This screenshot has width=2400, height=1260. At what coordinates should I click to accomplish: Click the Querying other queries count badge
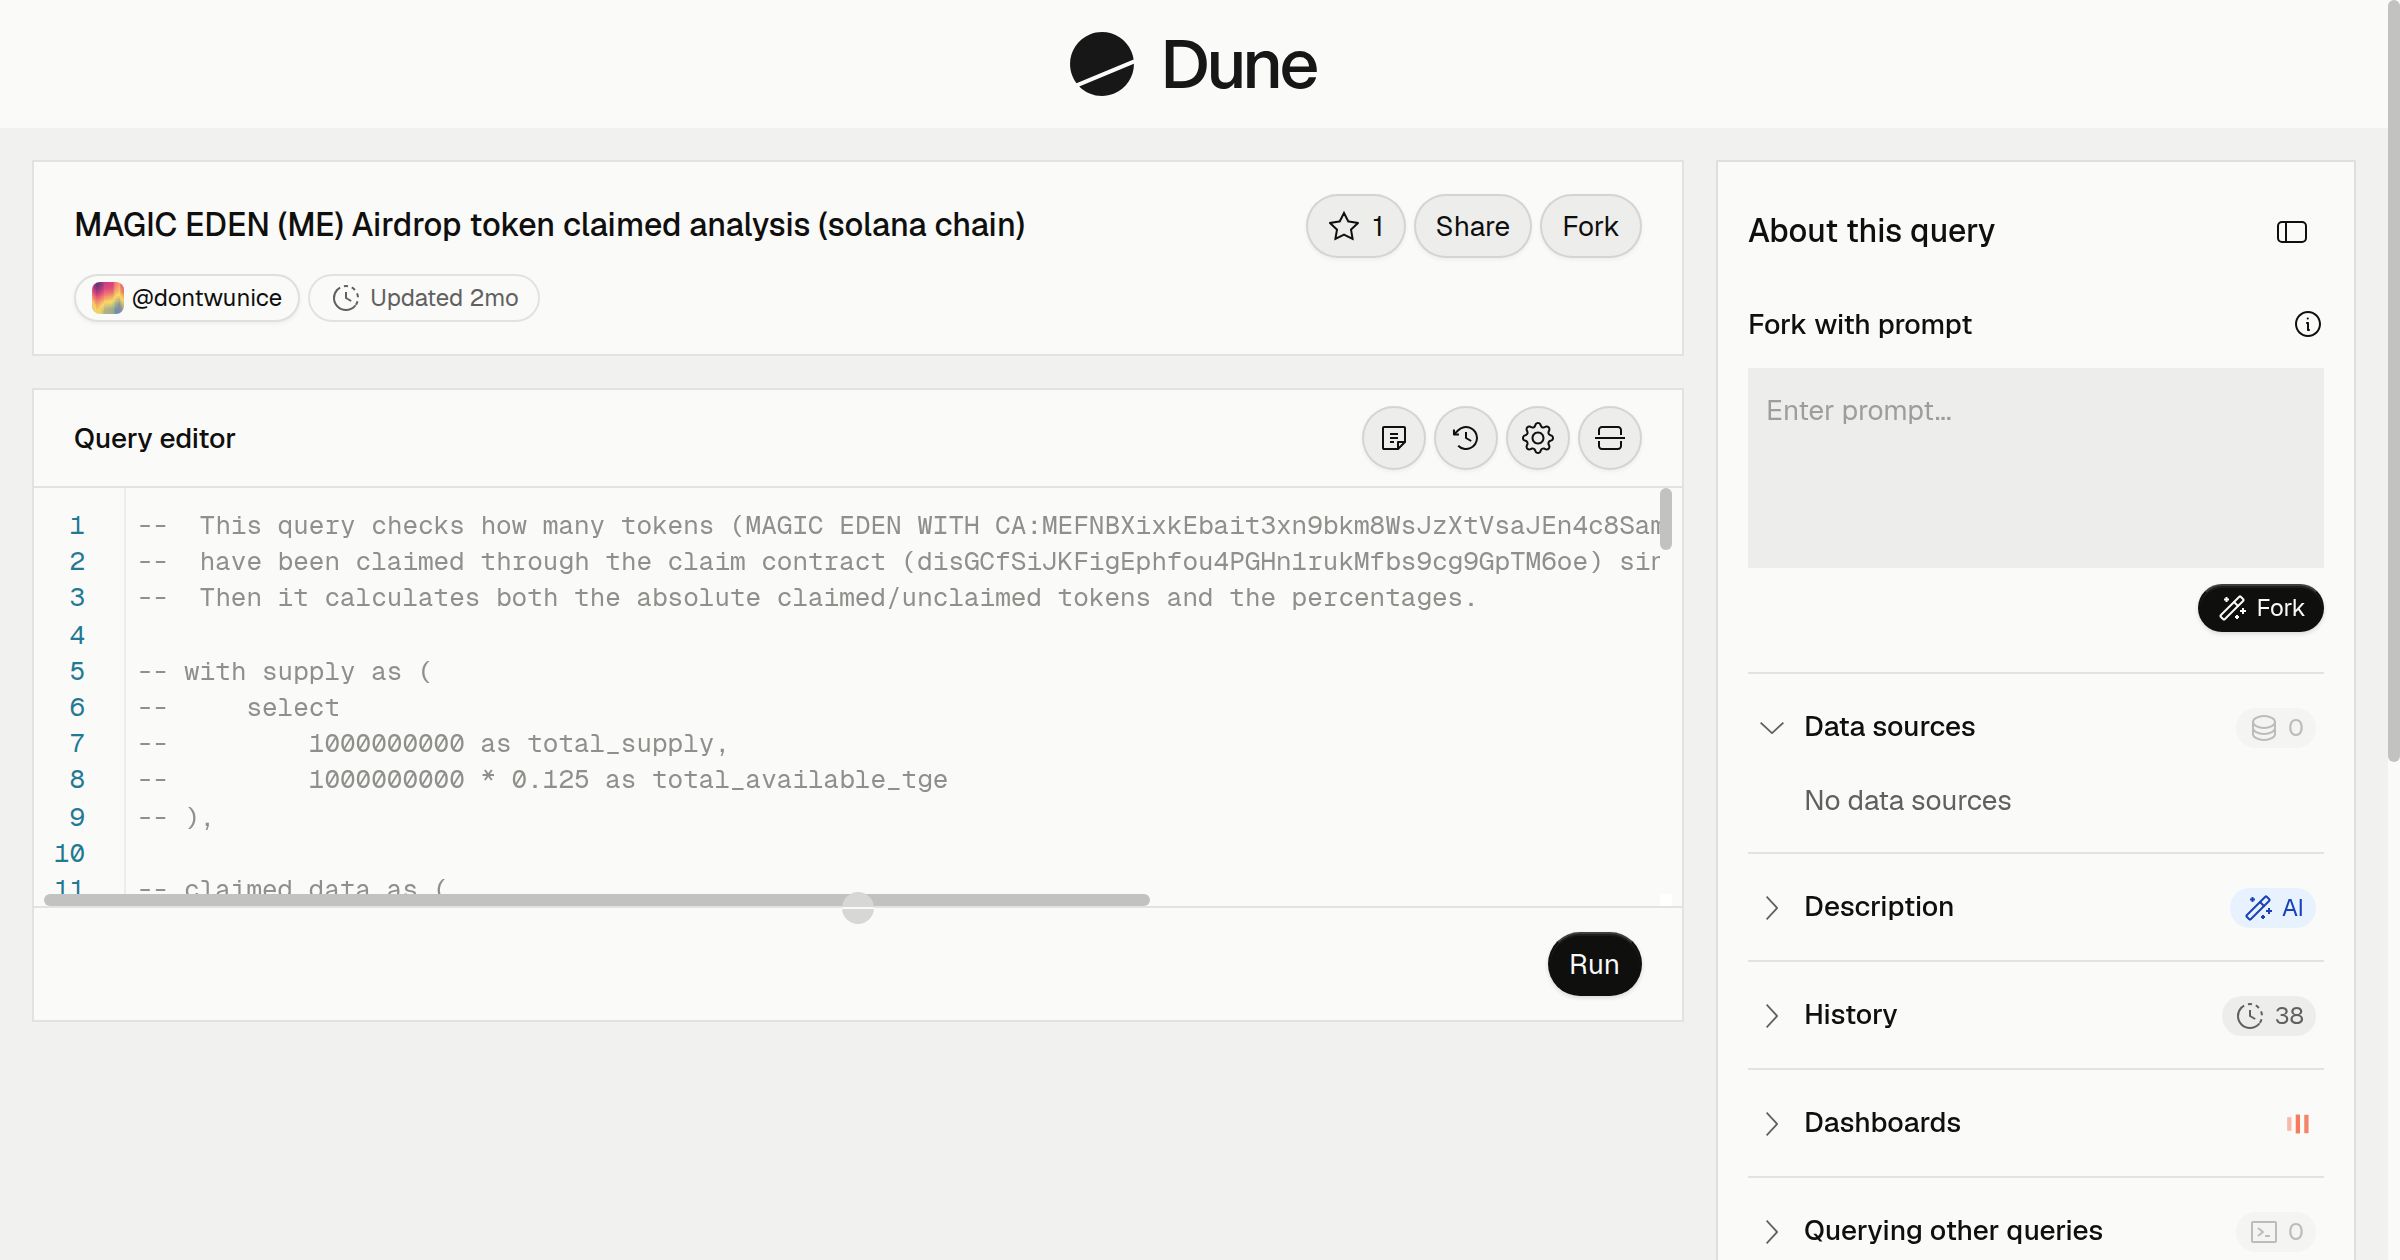(x=2276, y=1231)
